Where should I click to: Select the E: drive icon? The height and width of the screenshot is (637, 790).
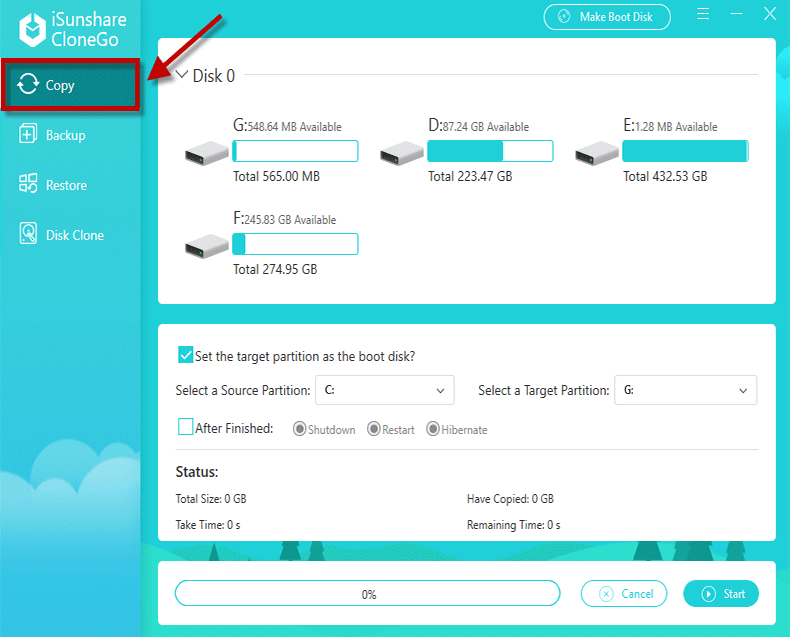tap(597, 153)
